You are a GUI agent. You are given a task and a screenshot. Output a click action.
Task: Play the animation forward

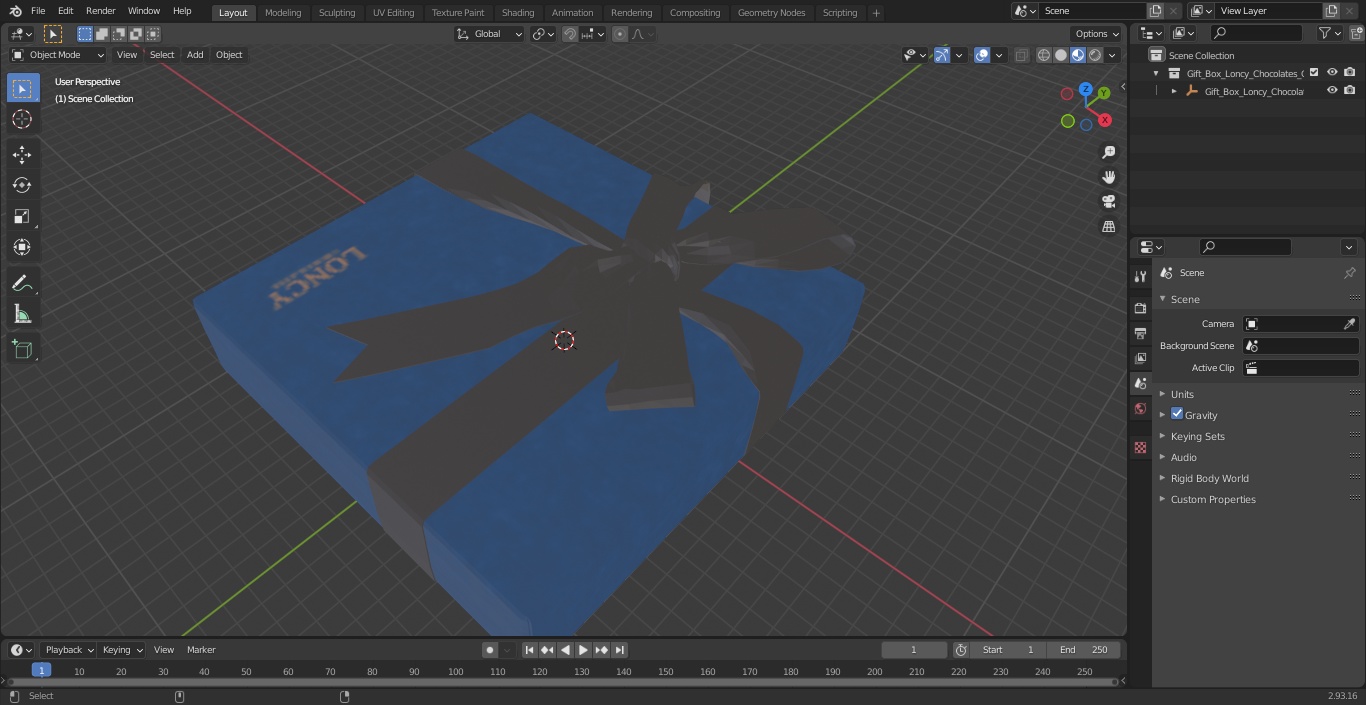583,650
